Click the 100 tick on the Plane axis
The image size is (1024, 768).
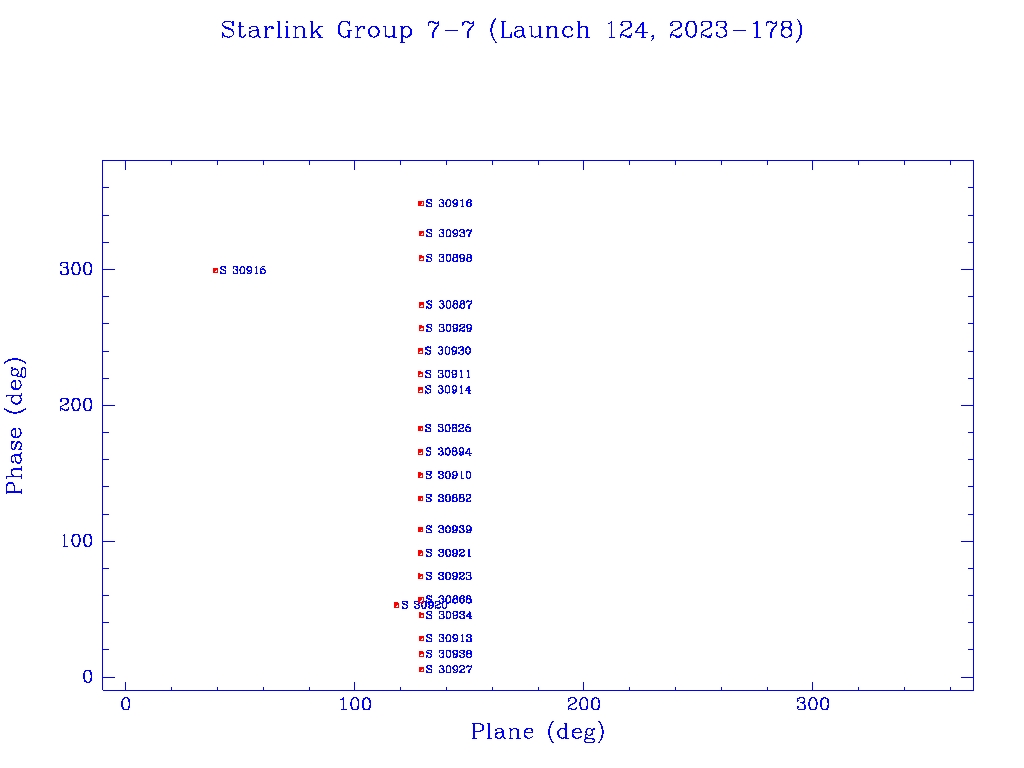pos(355,704)
